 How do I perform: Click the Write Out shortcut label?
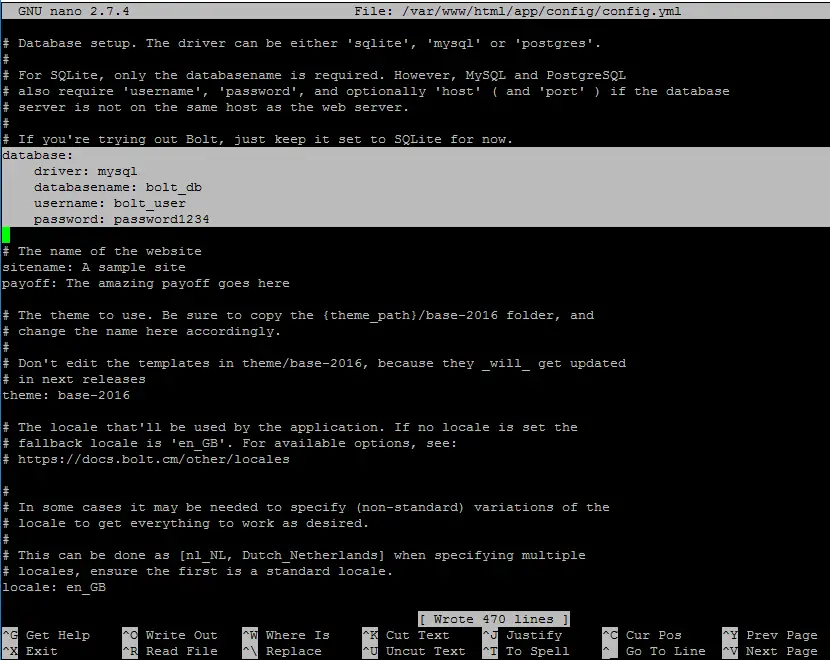[x=182, y=635]
